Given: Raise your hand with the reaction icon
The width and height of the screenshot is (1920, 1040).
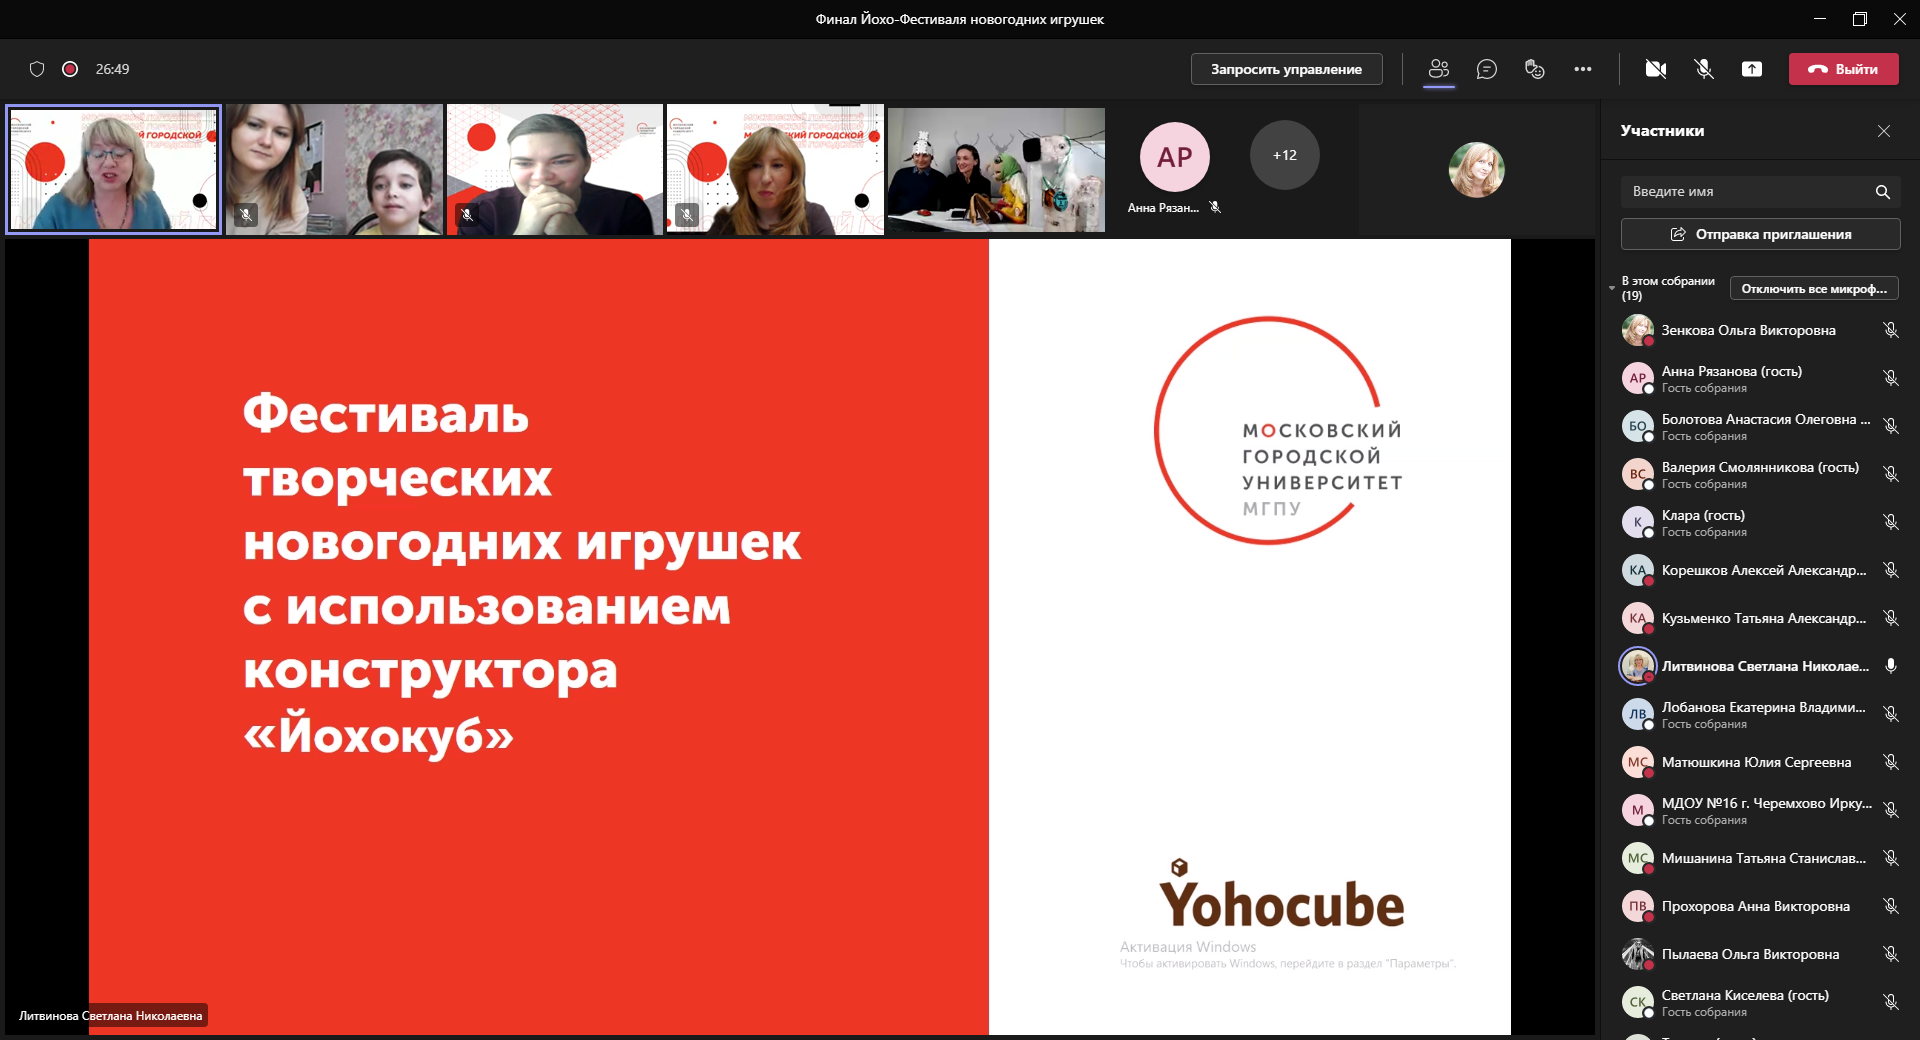Looking at the screenshot, I should coord(1534,69).
